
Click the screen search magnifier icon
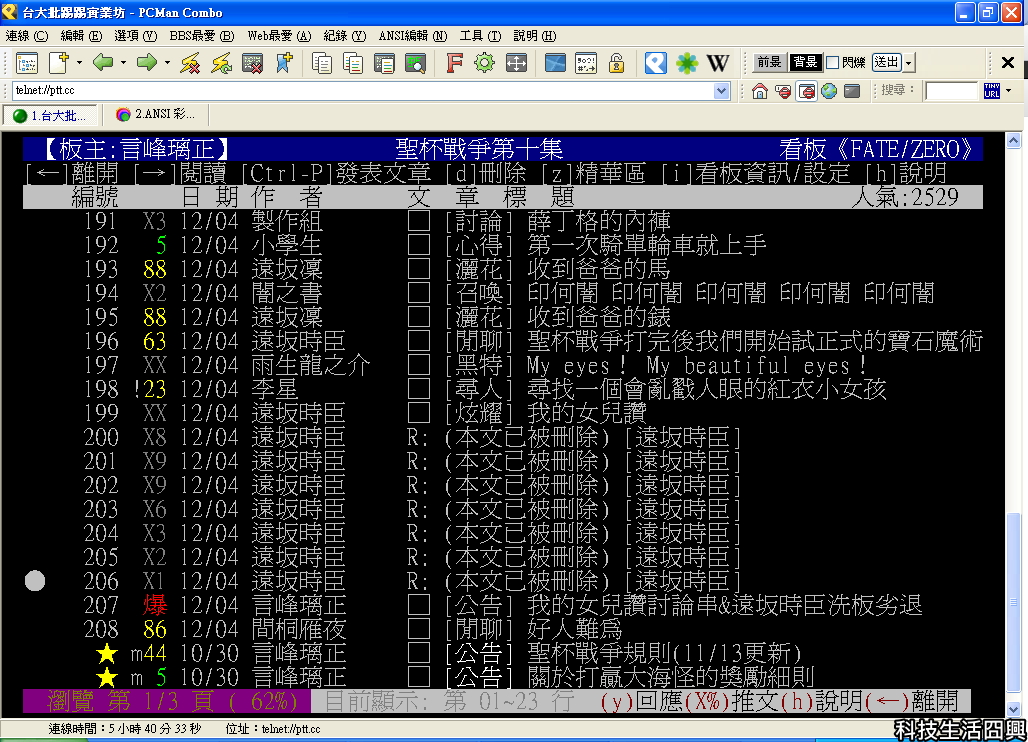(x=416, y=63)
